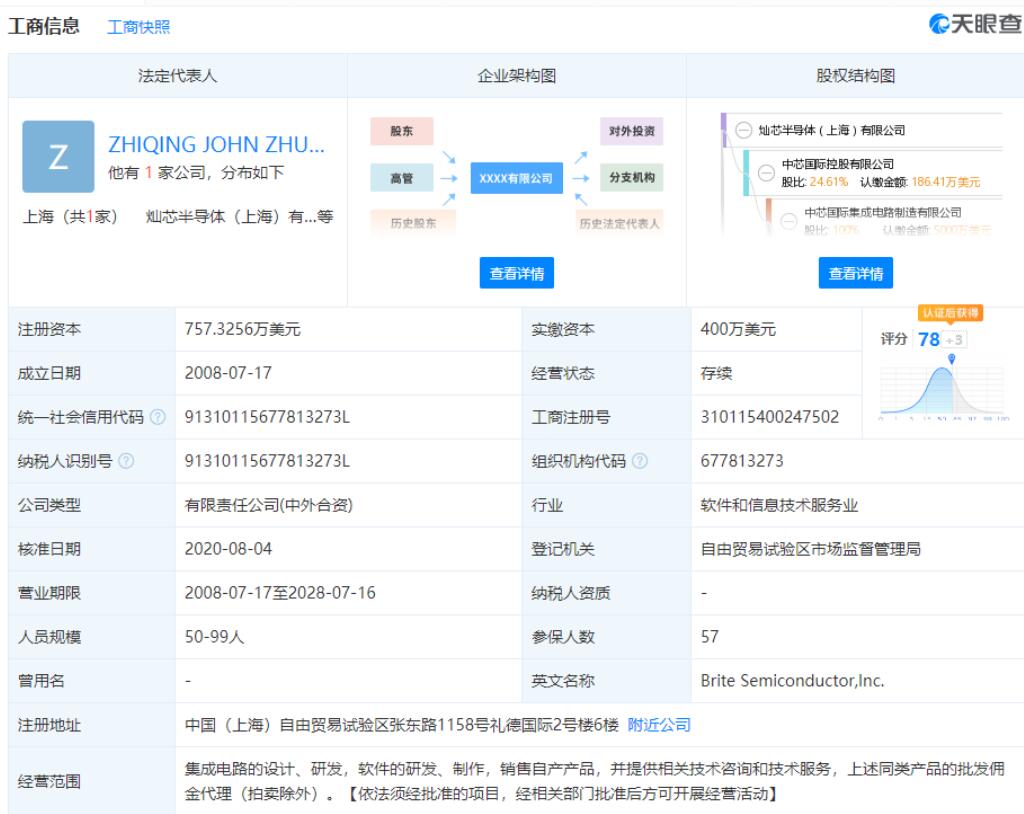Click the registered capital value 757.3256万美元
Image resolution: width=1024 pixels, height=814 pixels.
click(x=242, y=329)
